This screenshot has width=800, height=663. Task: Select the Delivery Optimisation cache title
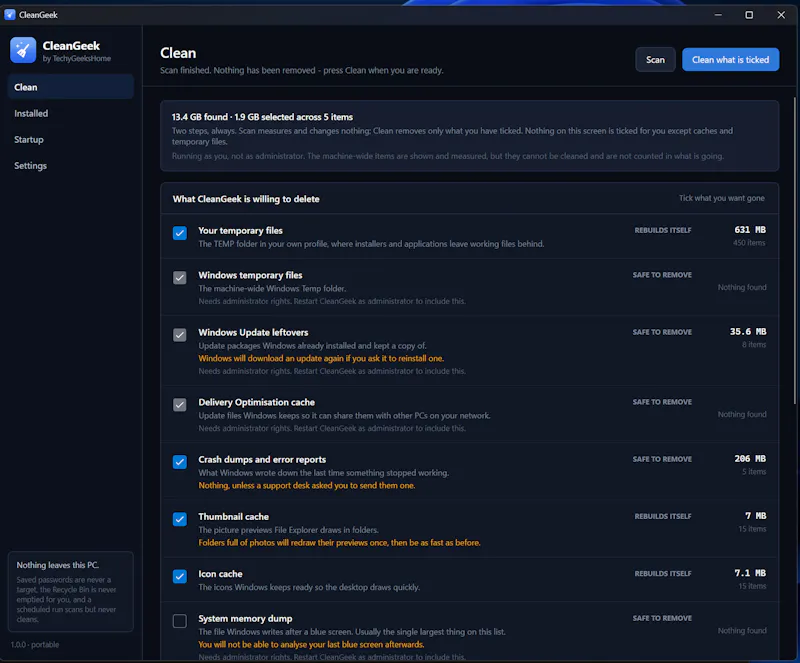tap(257, 402)
